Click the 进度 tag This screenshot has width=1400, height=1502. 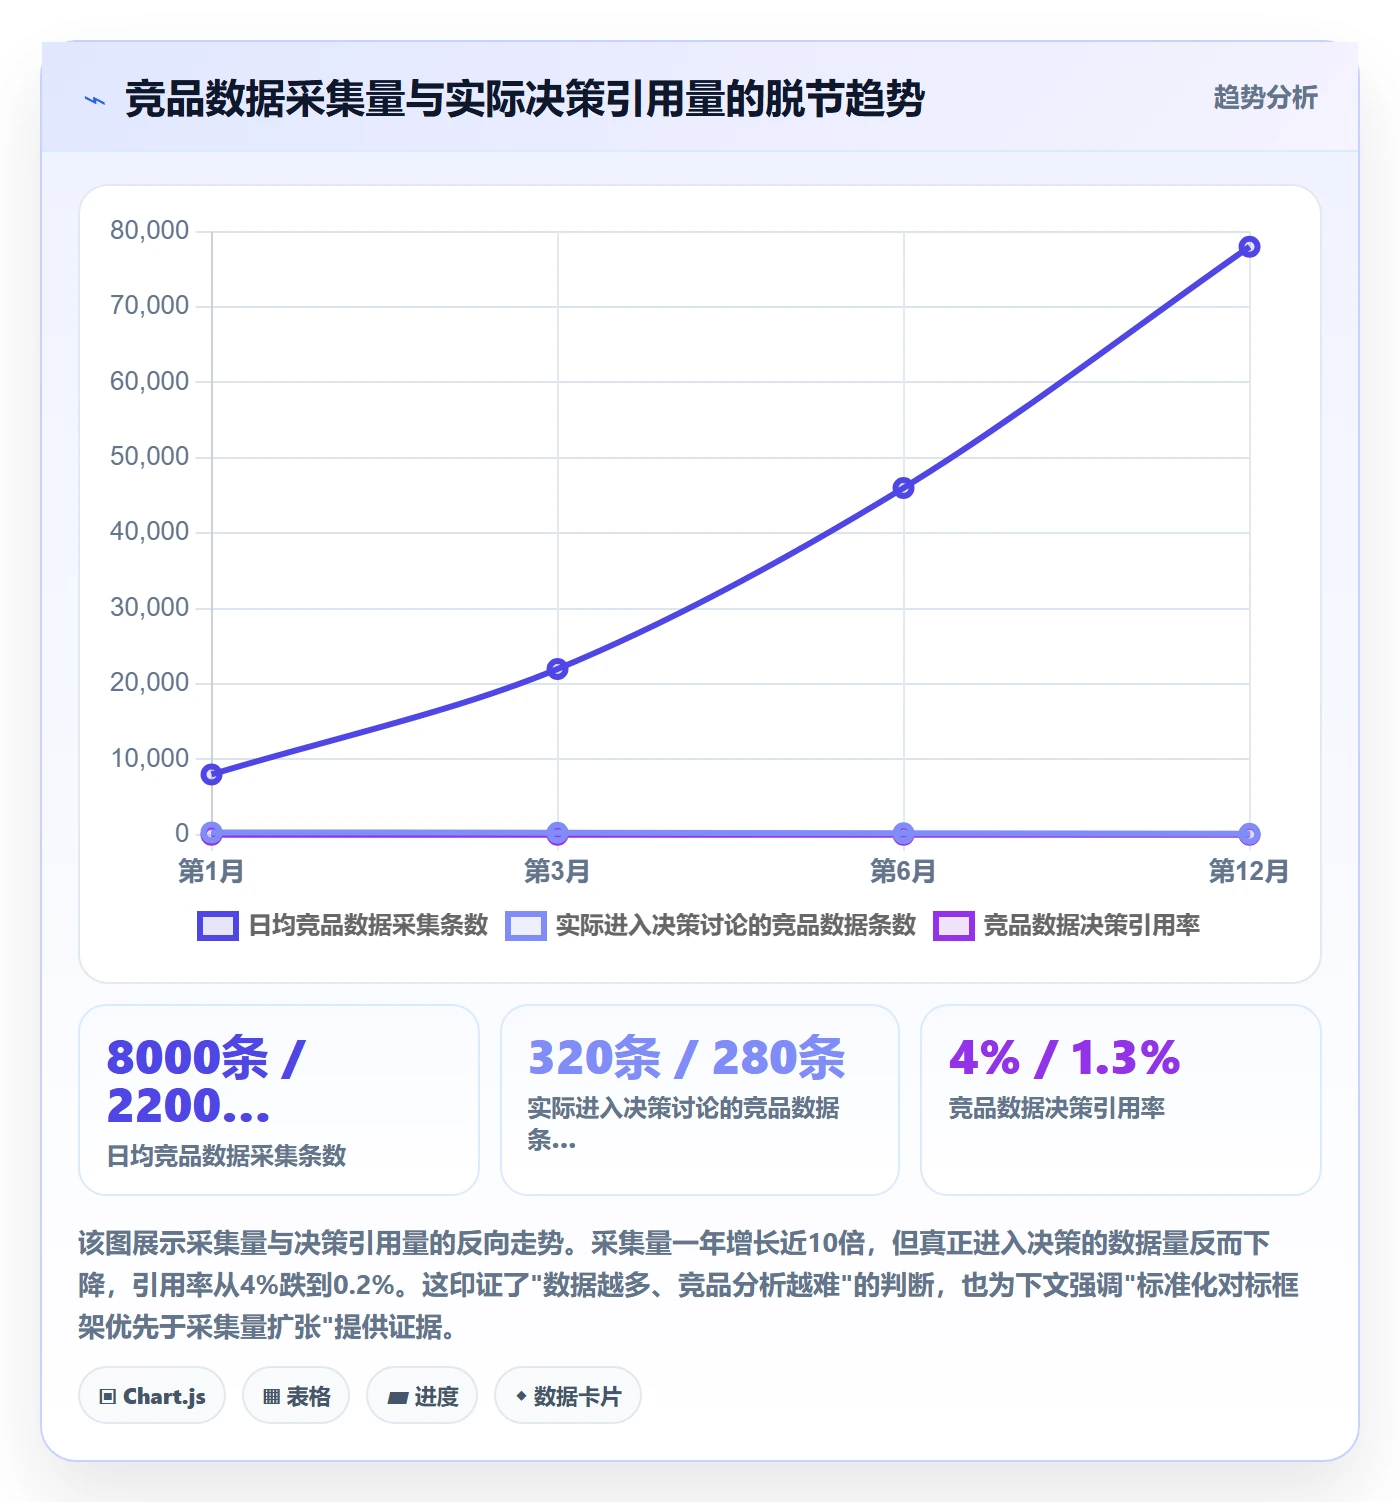[x=422, y=1396]
